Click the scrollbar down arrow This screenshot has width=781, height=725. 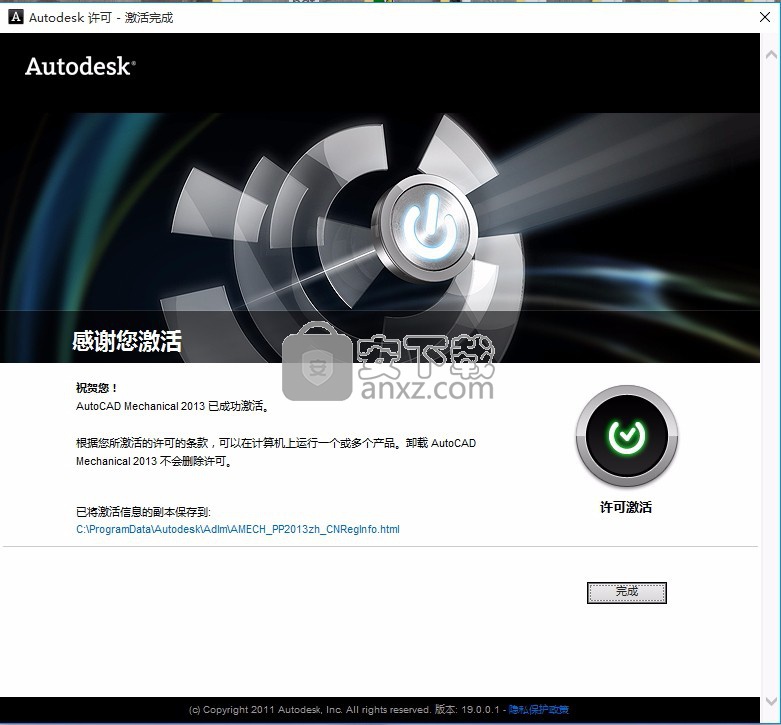771,701
